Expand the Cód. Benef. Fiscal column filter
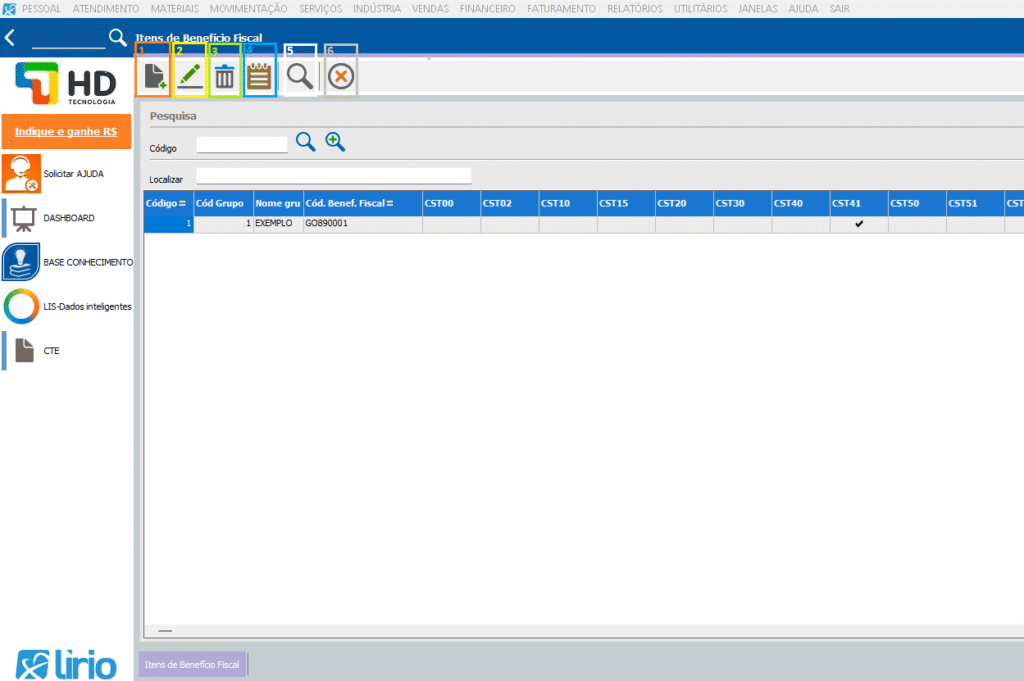The image size is (1024, 681). click(x=389, y=203)
